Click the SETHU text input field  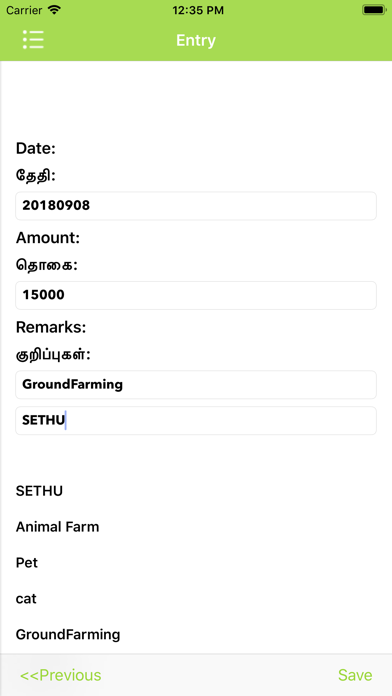tap(196, 420)
